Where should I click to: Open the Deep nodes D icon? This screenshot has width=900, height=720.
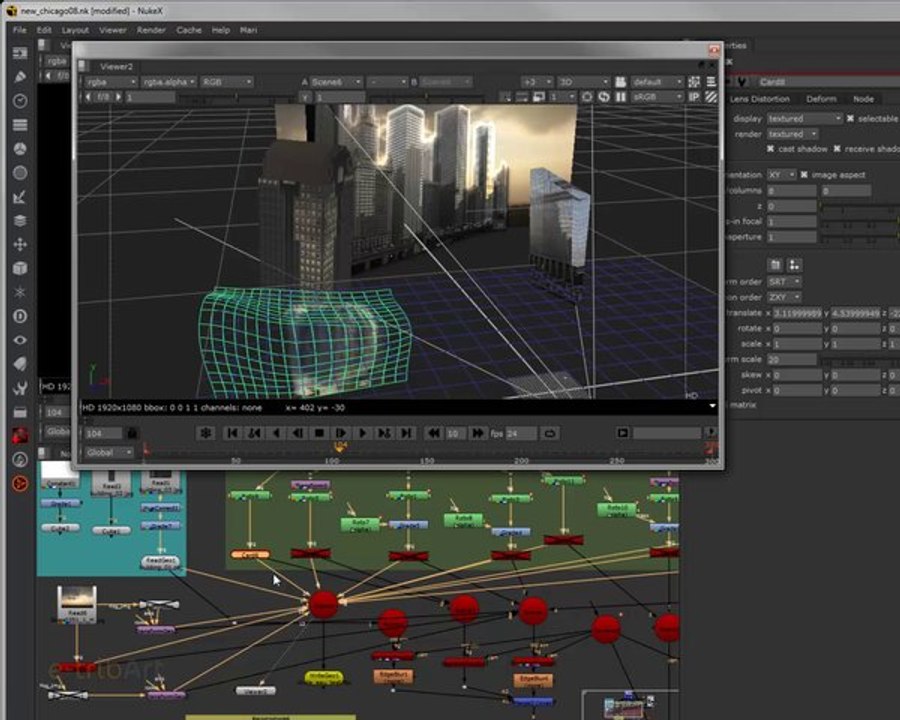click(20, 316)
